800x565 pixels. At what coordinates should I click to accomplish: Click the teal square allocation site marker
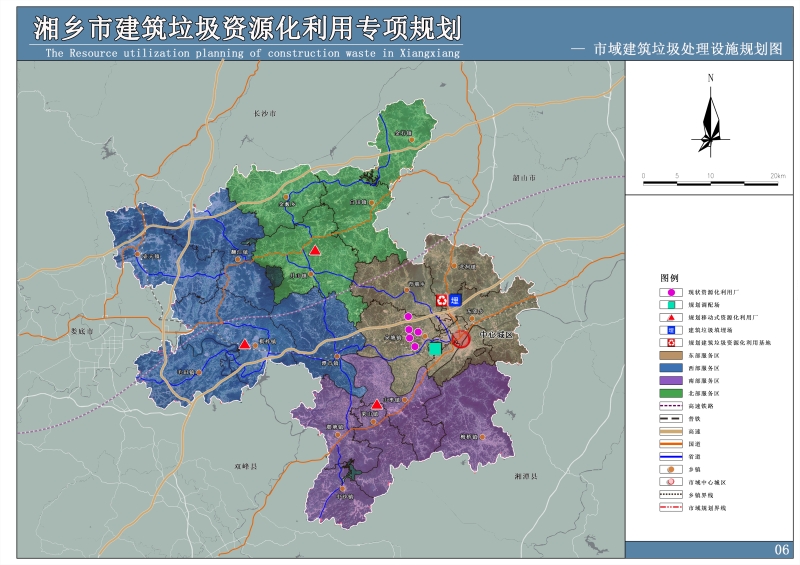(x=435, y=349)
